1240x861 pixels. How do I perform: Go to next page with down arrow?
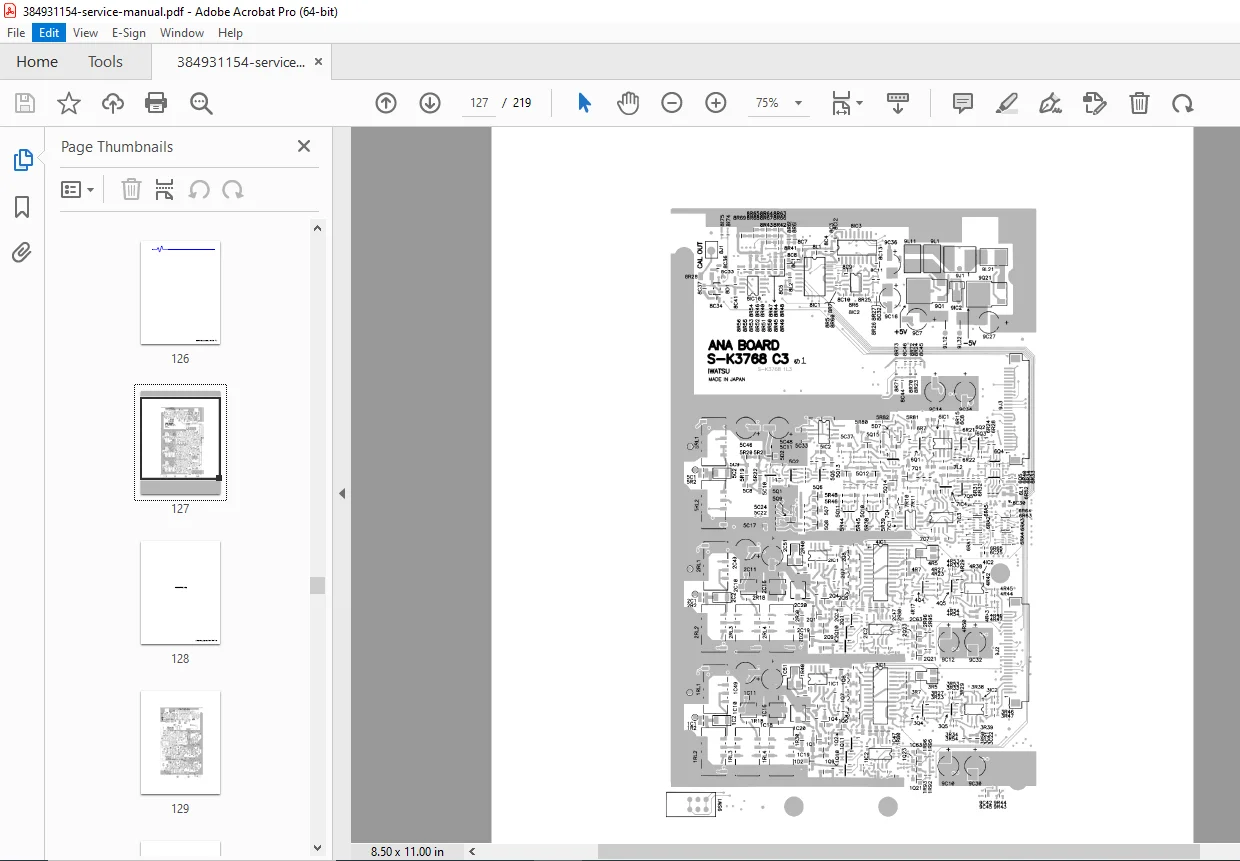tap(430, 103)
